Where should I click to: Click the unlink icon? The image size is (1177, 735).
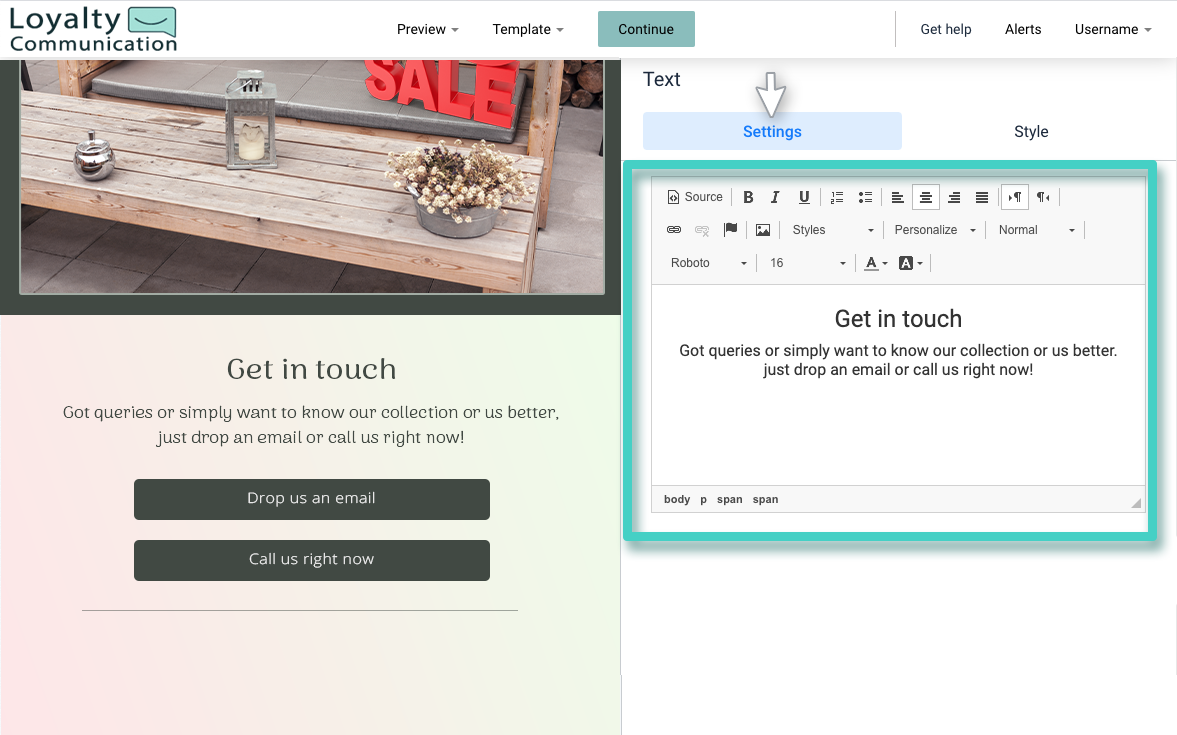tap(702, 230)
